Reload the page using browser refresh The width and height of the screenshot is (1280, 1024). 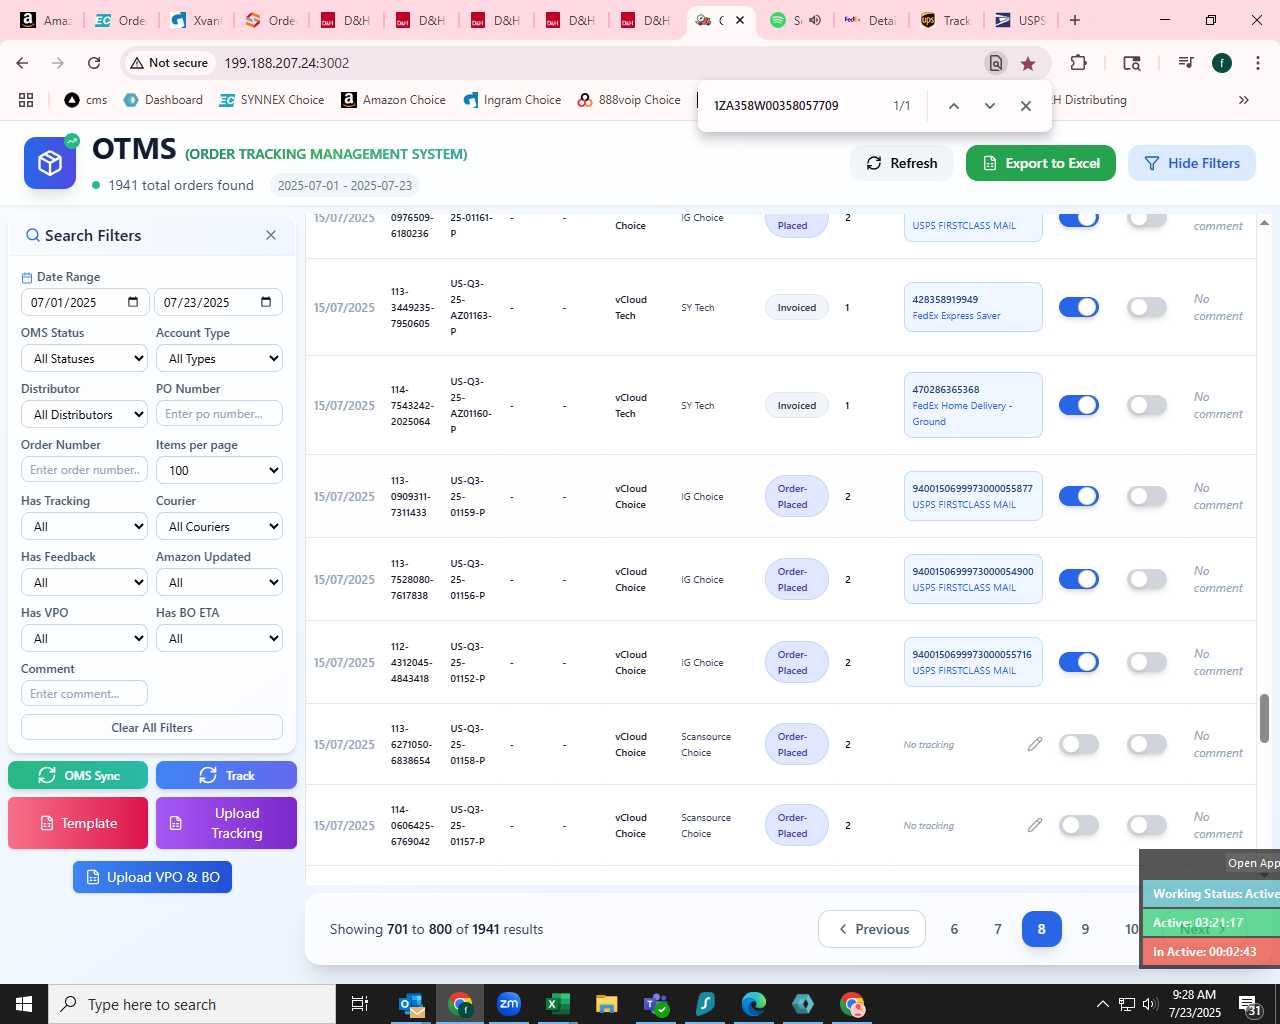(x=94, y=63)
